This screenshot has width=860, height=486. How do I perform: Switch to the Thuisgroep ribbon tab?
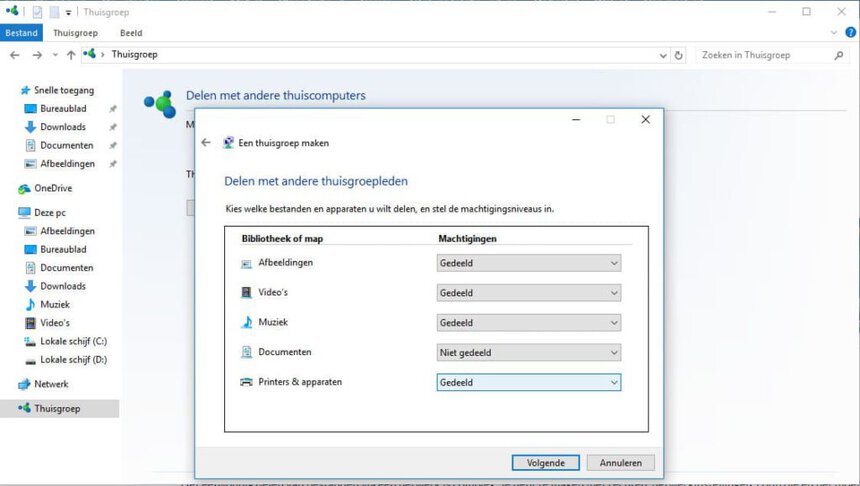(75, 33)
